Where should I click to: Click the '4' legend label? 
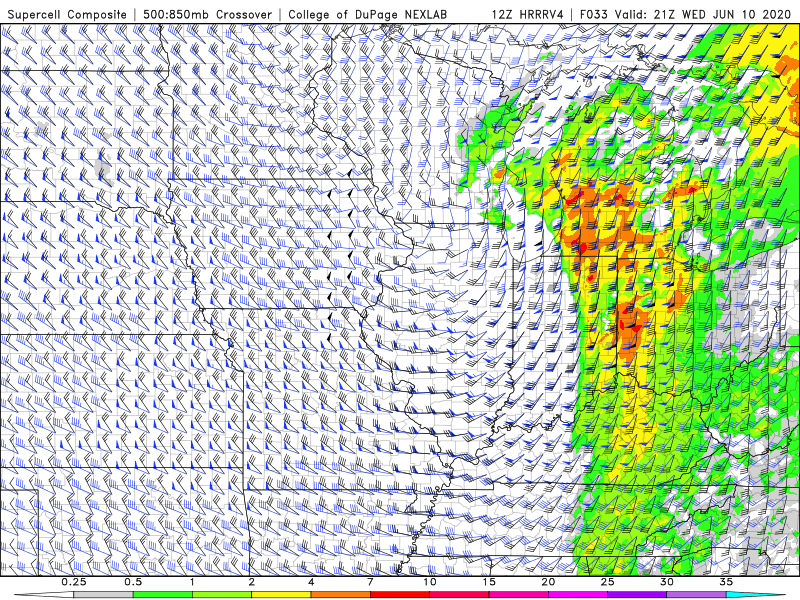pyautogui.click(x=311, y=582)
